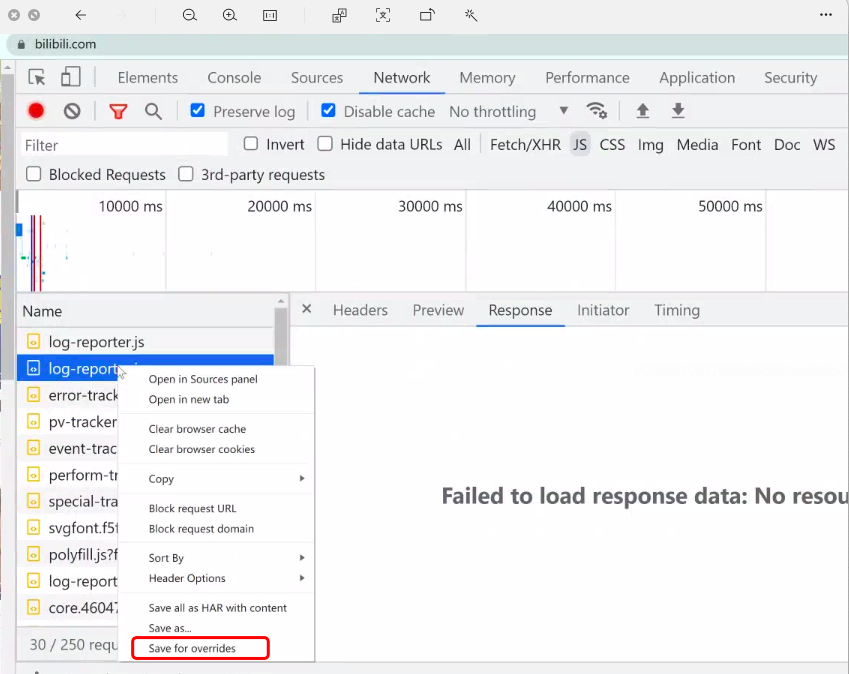Toggle the JS request type filter
849x674 pixels.
(580, 145)
